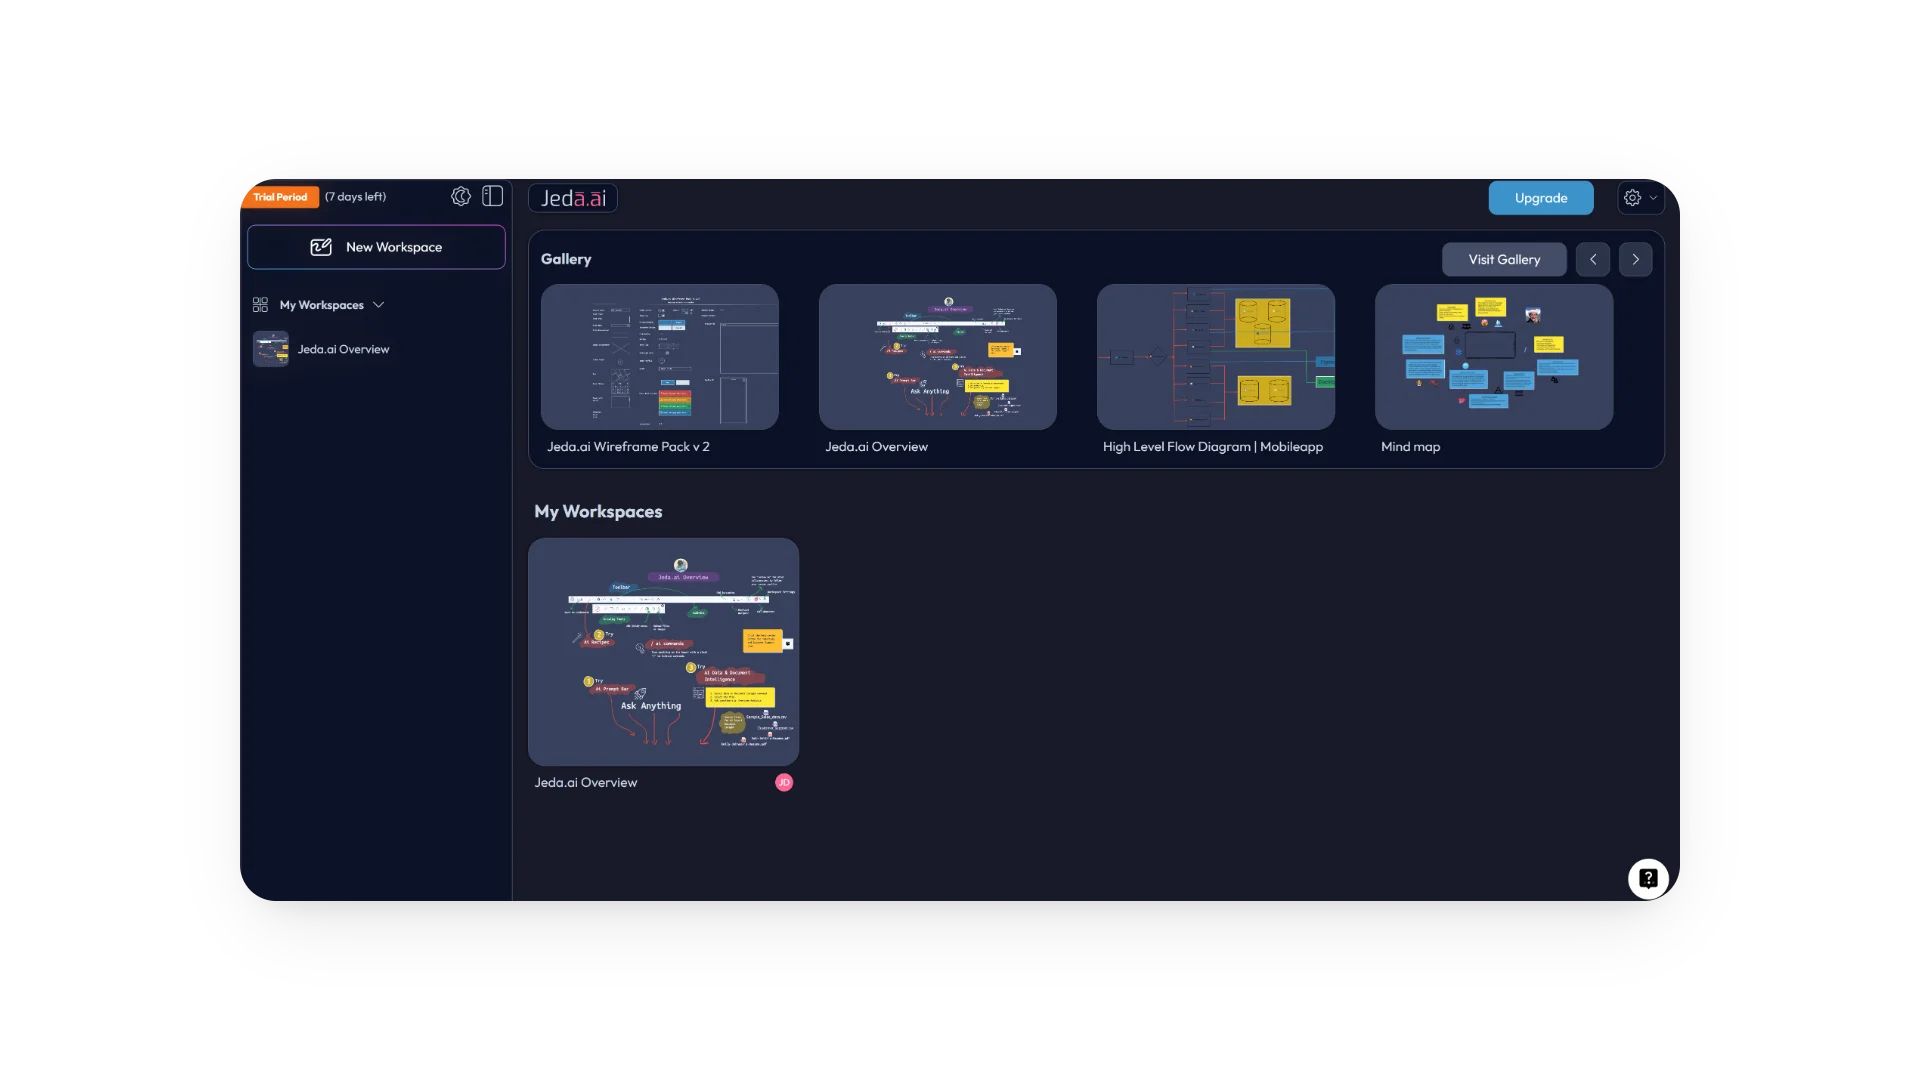Screen dimensions: 1920x1080
Task: Click the Upgrade button
Action: [1540, 198]
